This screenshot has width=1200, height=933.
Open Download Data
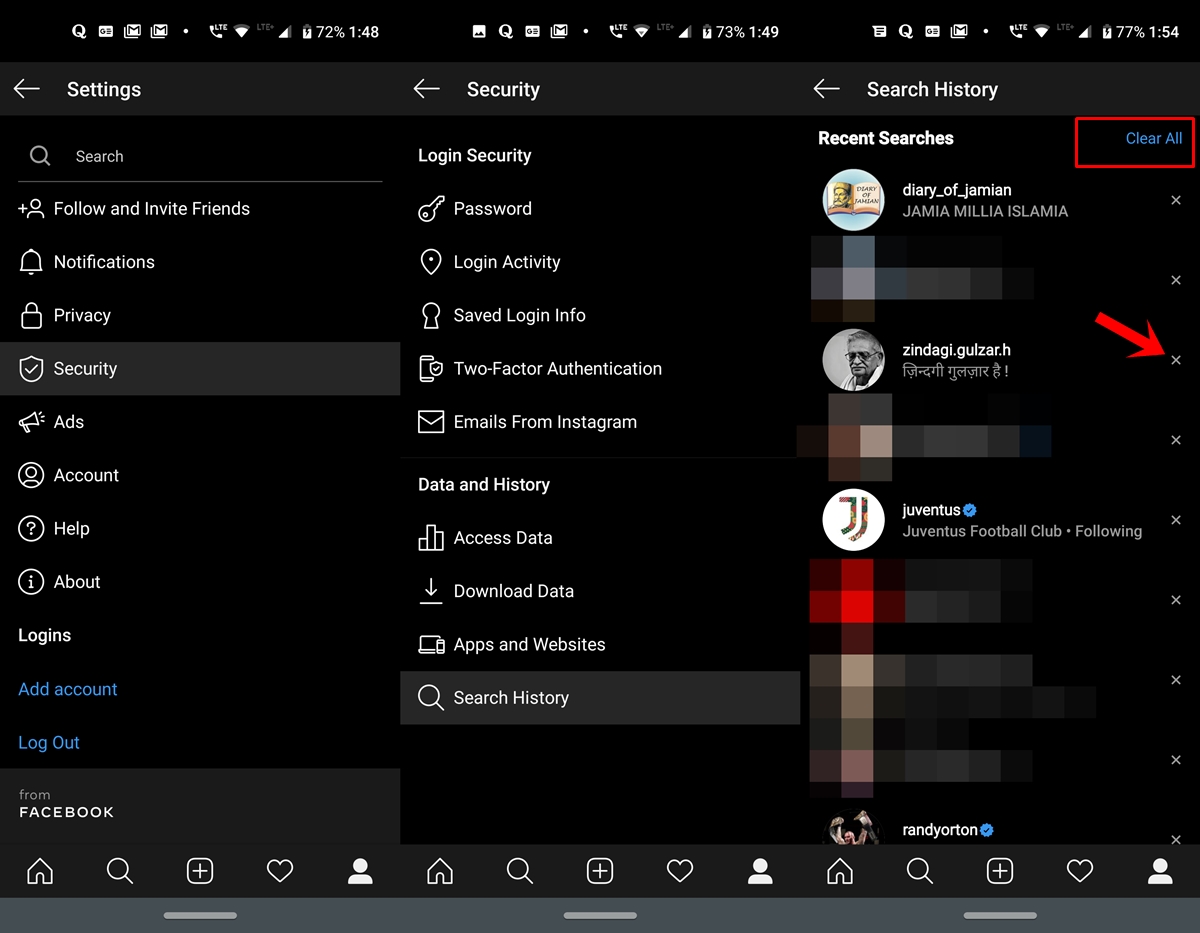pos(600,591)
